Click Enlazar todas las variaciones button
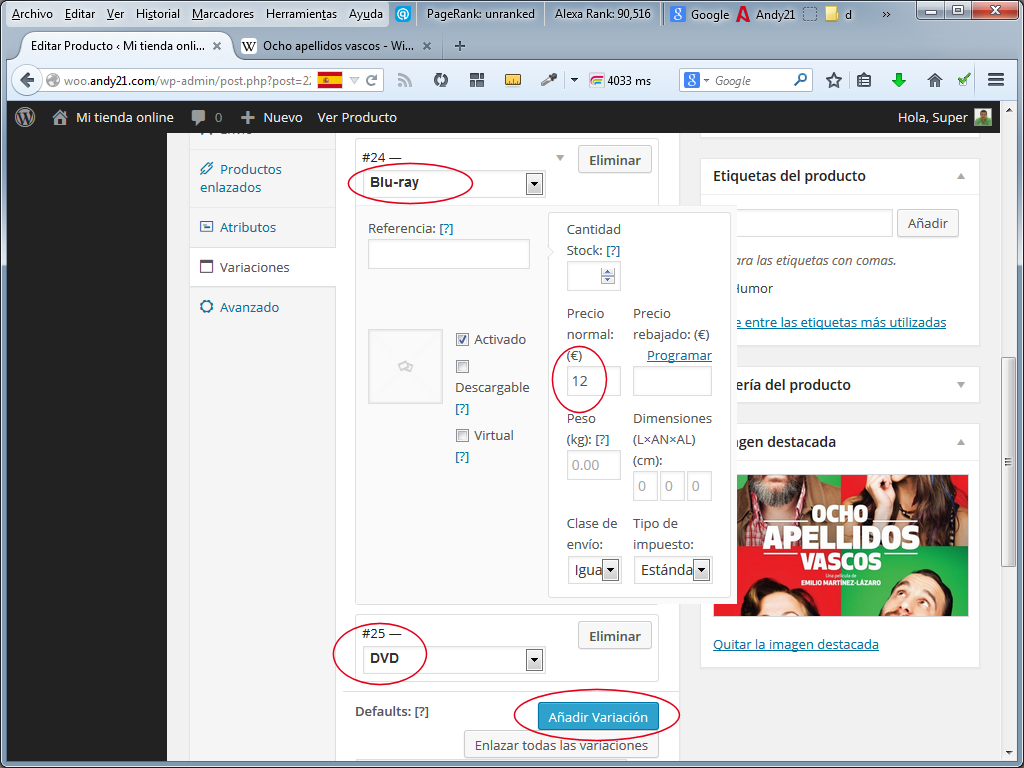The image size is (1024, 768). click(x=561, y=745)
